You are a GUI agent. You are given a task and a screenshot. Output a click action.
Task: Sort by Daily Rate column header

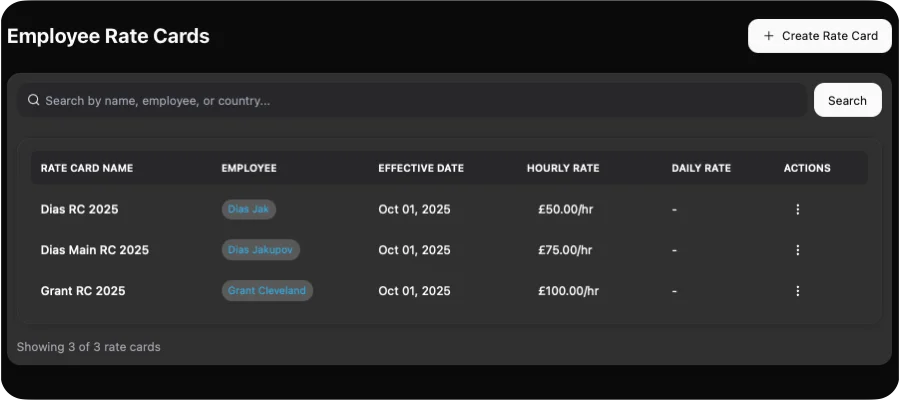(701, 168)
